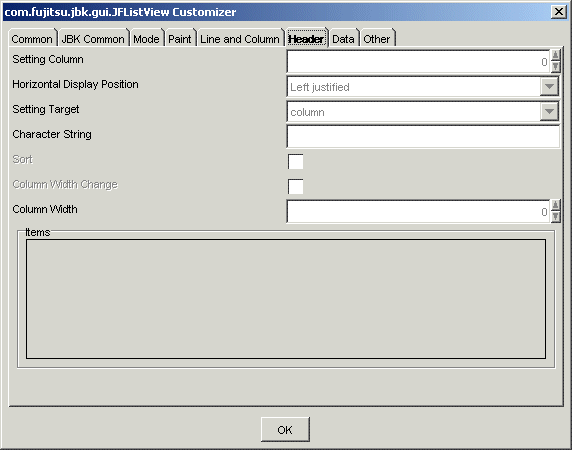Switch to the Data tab

pyautogui.click(x=343, y=38)
